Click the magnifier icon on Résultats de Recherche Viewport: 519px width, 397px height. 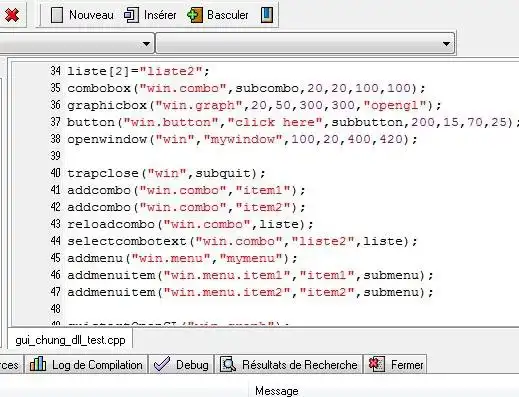(x=228, y=364)
